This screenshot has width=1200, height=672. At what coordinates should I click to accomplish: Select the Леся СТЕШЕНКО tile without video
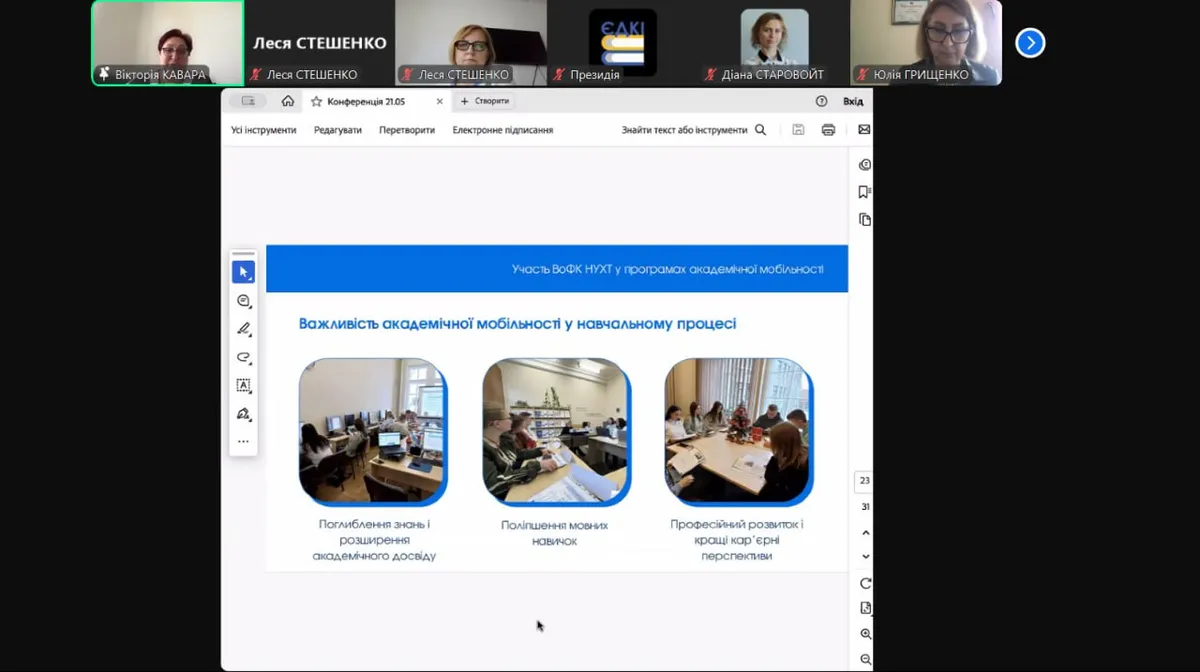pyautogui.click(x=319, y=43)
